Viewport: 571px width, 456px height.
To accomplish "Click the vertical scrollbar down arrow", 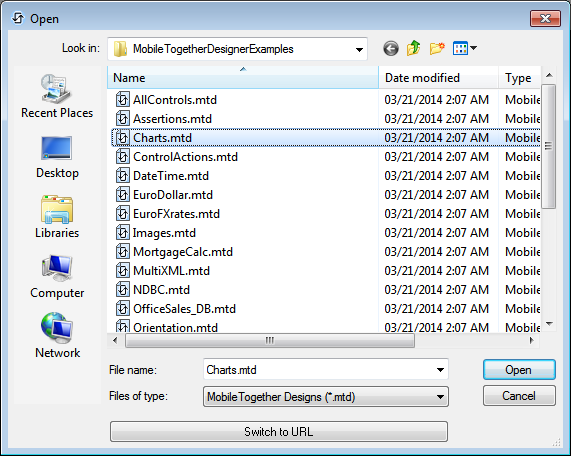I will tap(550, 323).
